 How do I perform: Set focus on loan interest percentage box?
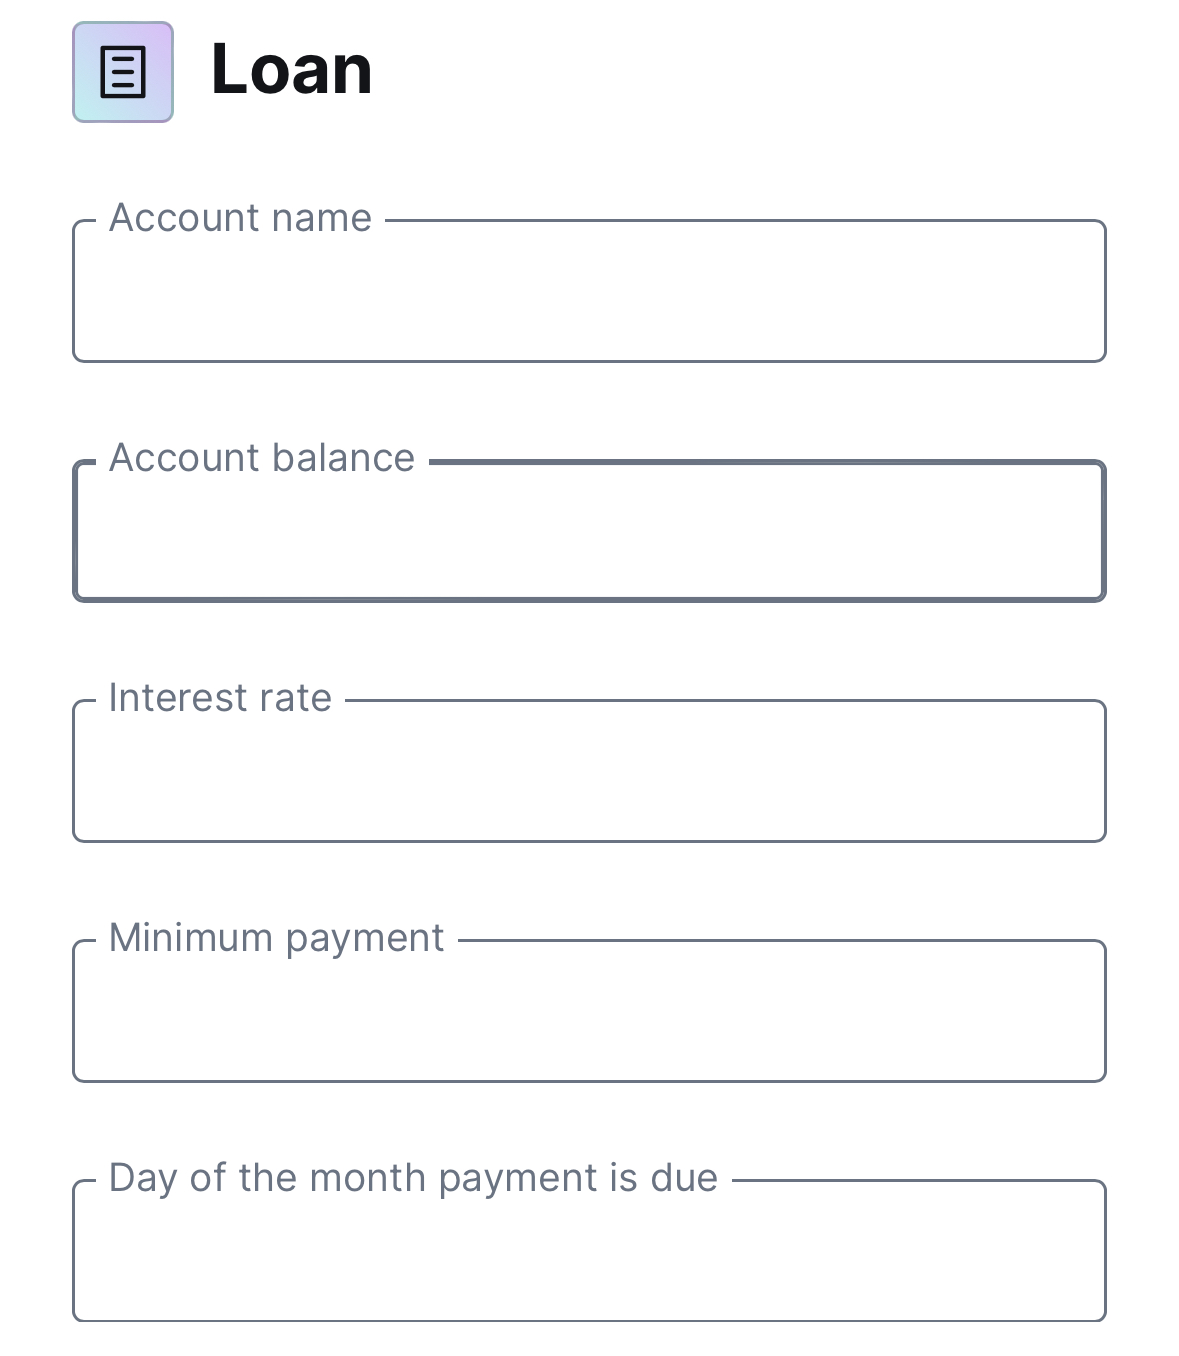click(589, 771)
